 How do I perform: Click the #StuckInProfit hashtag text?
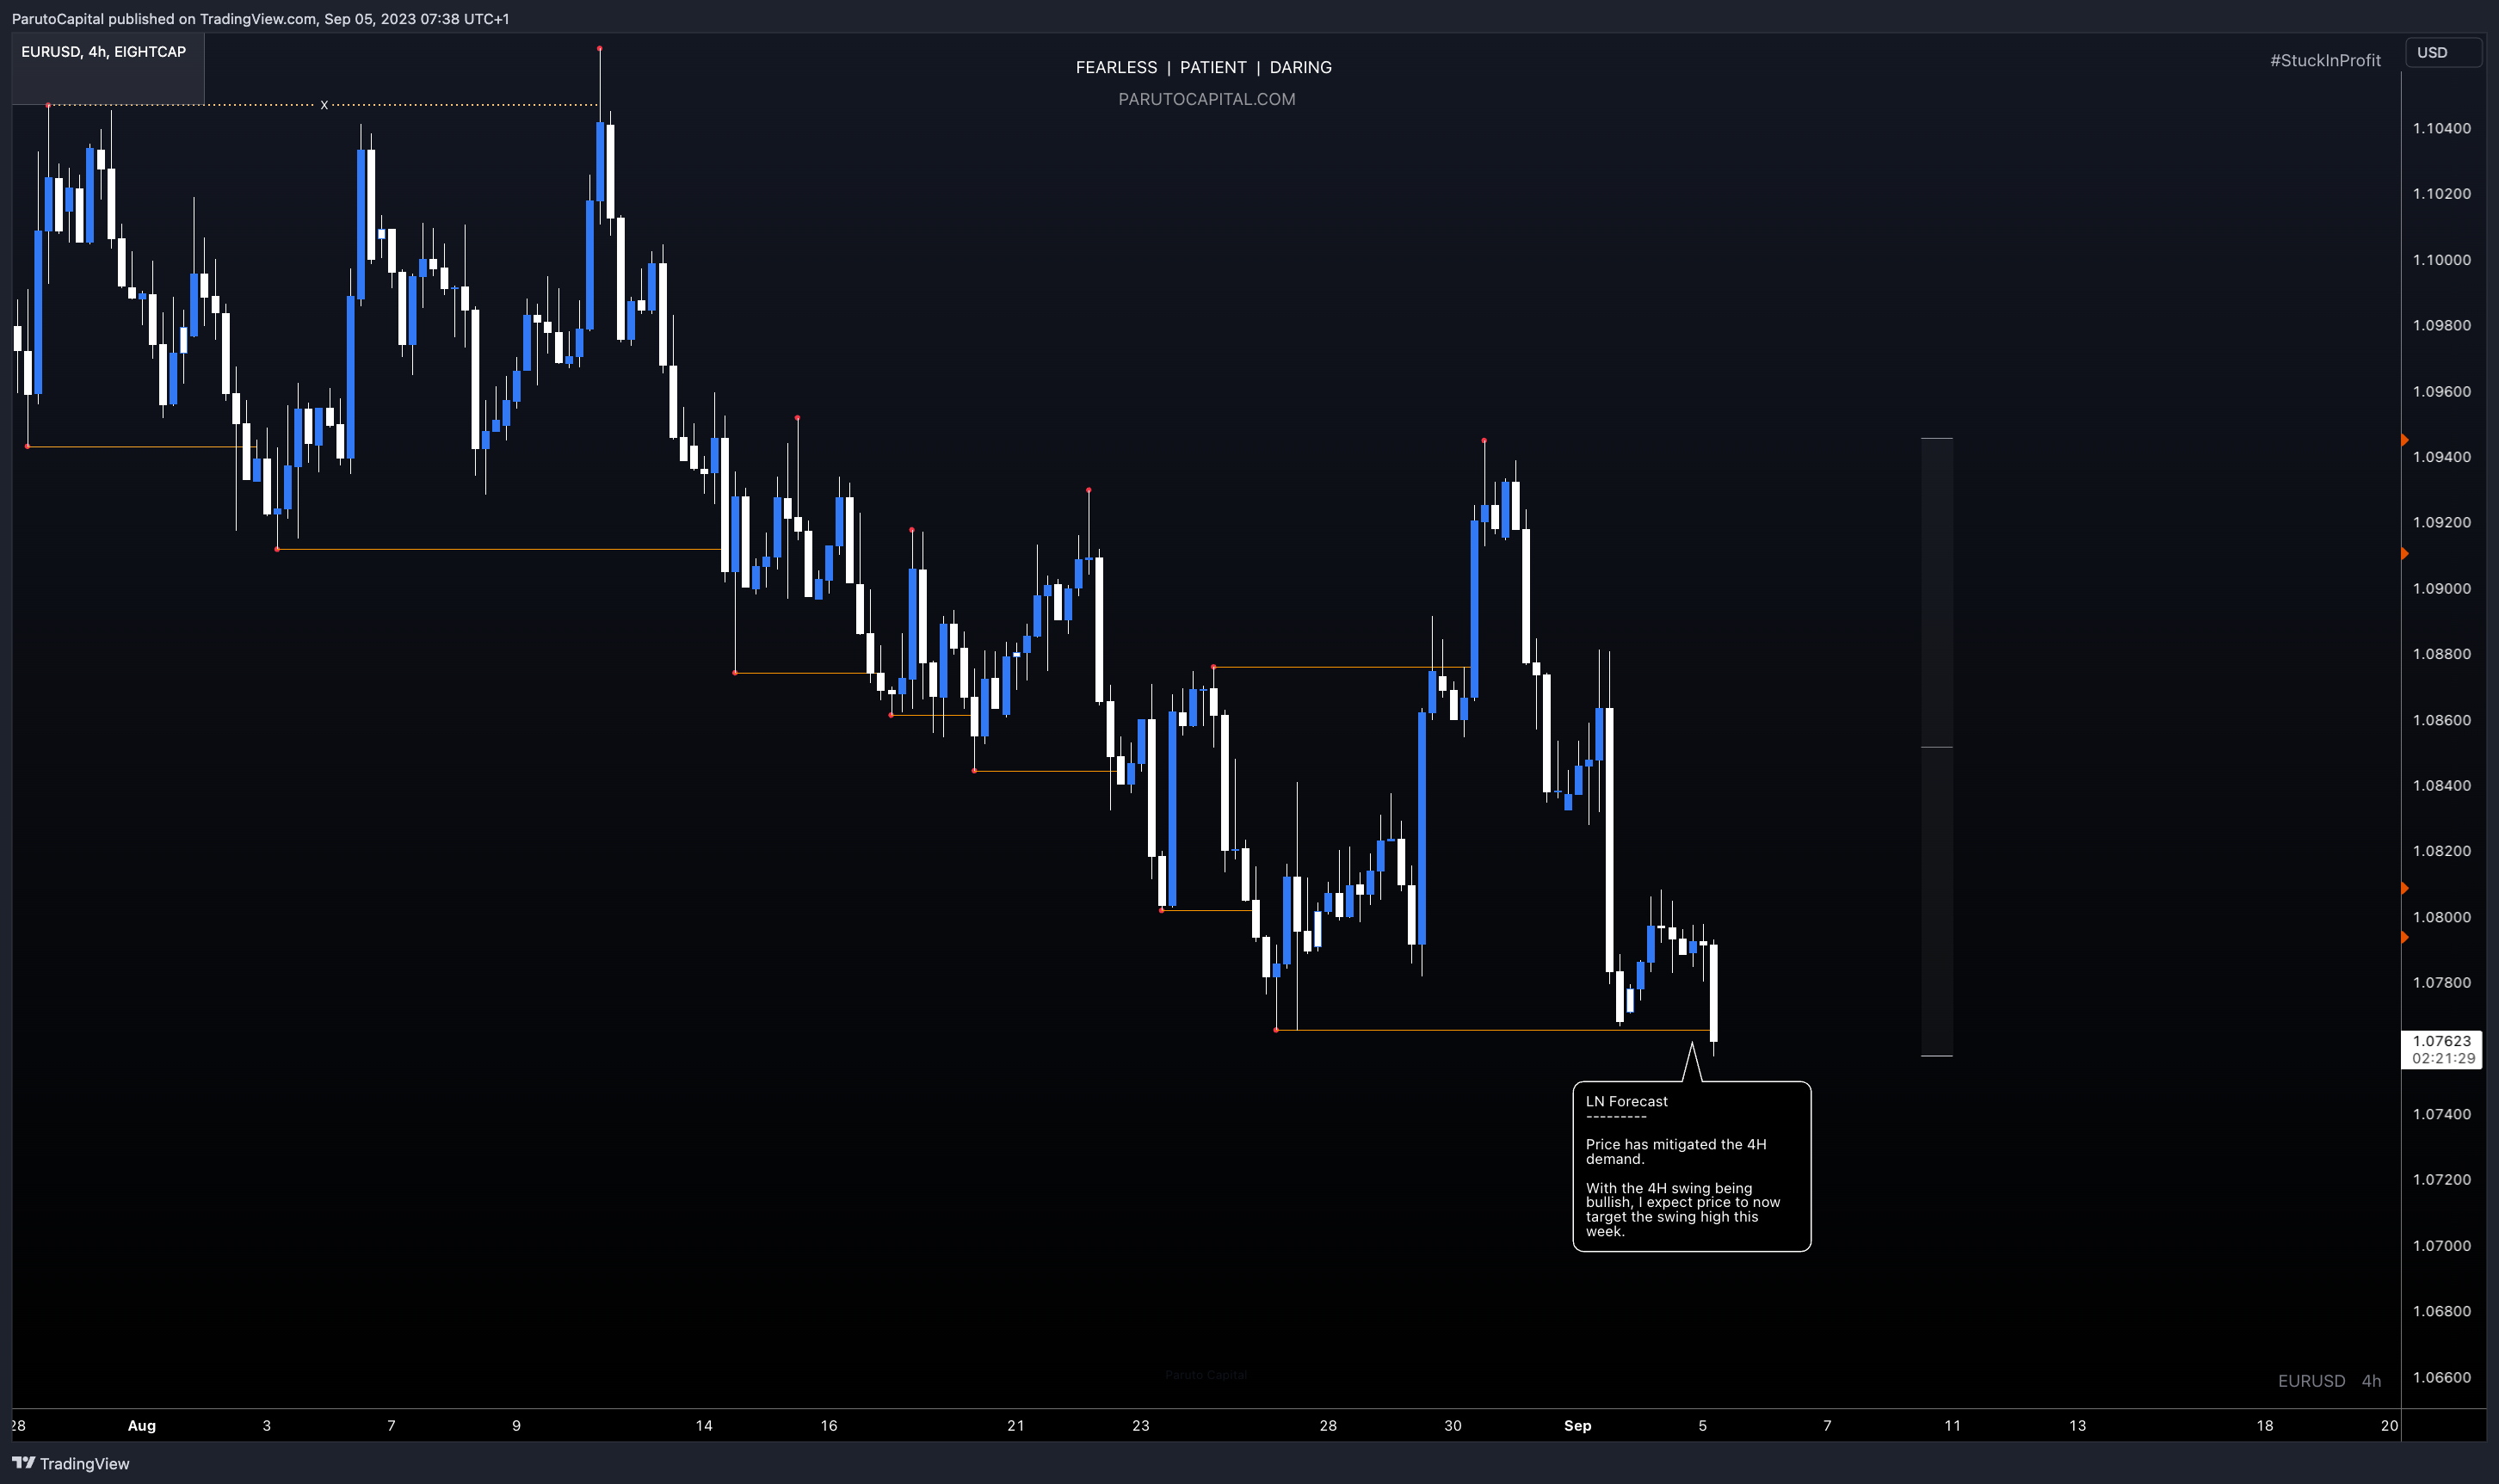tap(2324, 60)
